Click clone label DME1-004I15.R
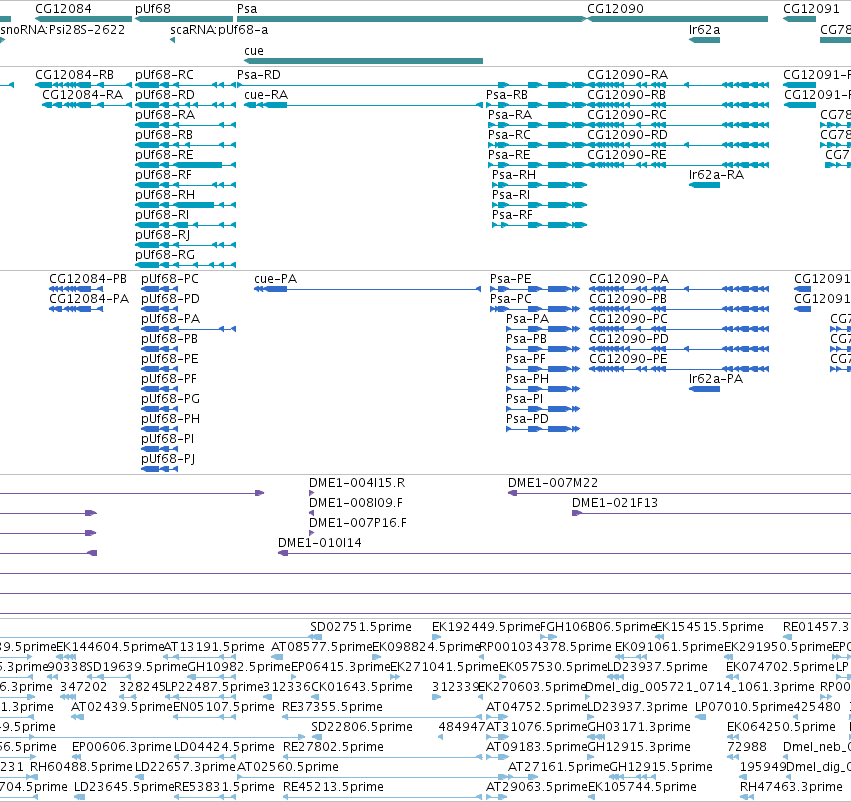Screen dimensions: 851x802 tap(357, 482)
